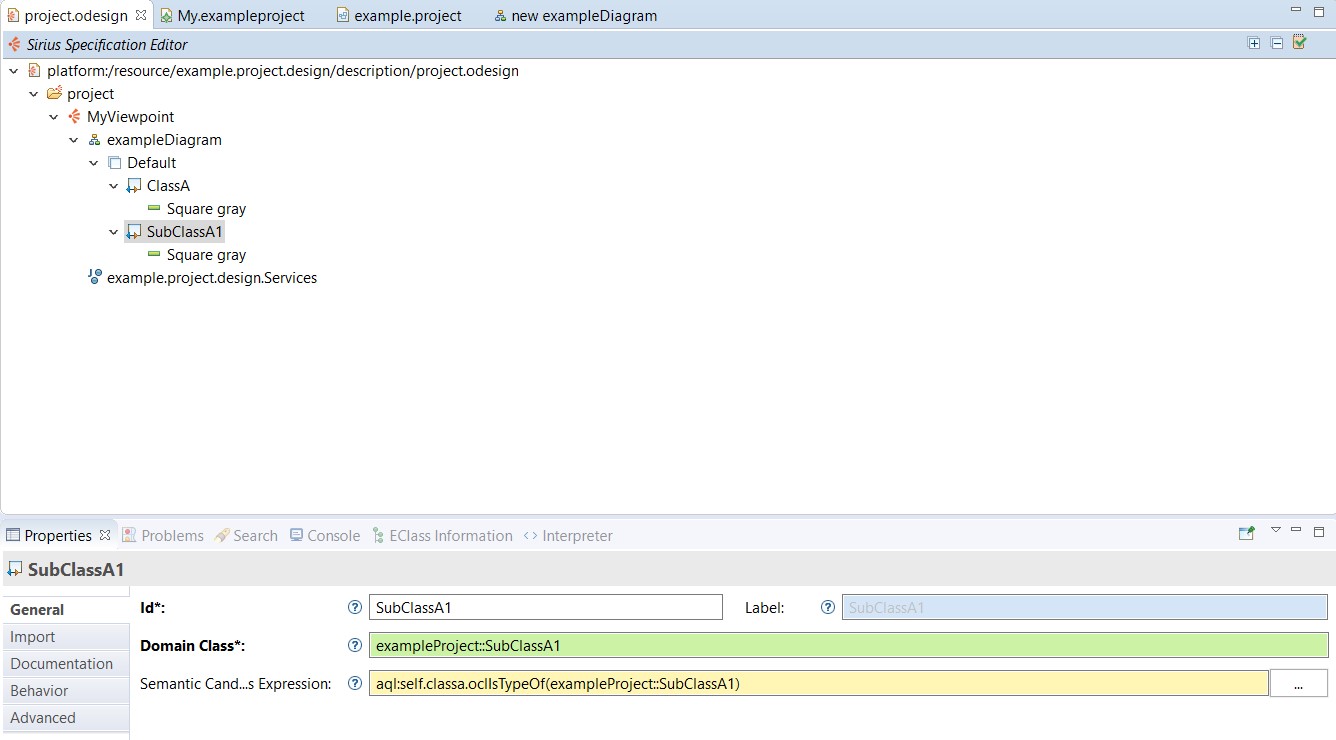Collapse the exampleDiagram tree node
Screen dimensions: 1336x740
click(74, 140)
